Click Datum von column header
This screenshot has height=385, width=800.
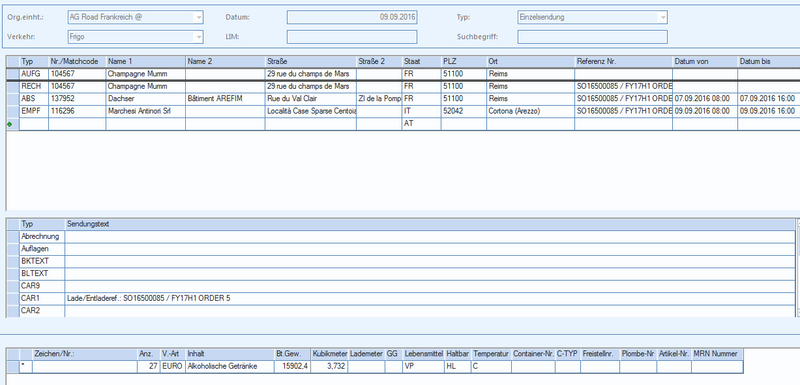pyautogui.click(x=705, y=62)
